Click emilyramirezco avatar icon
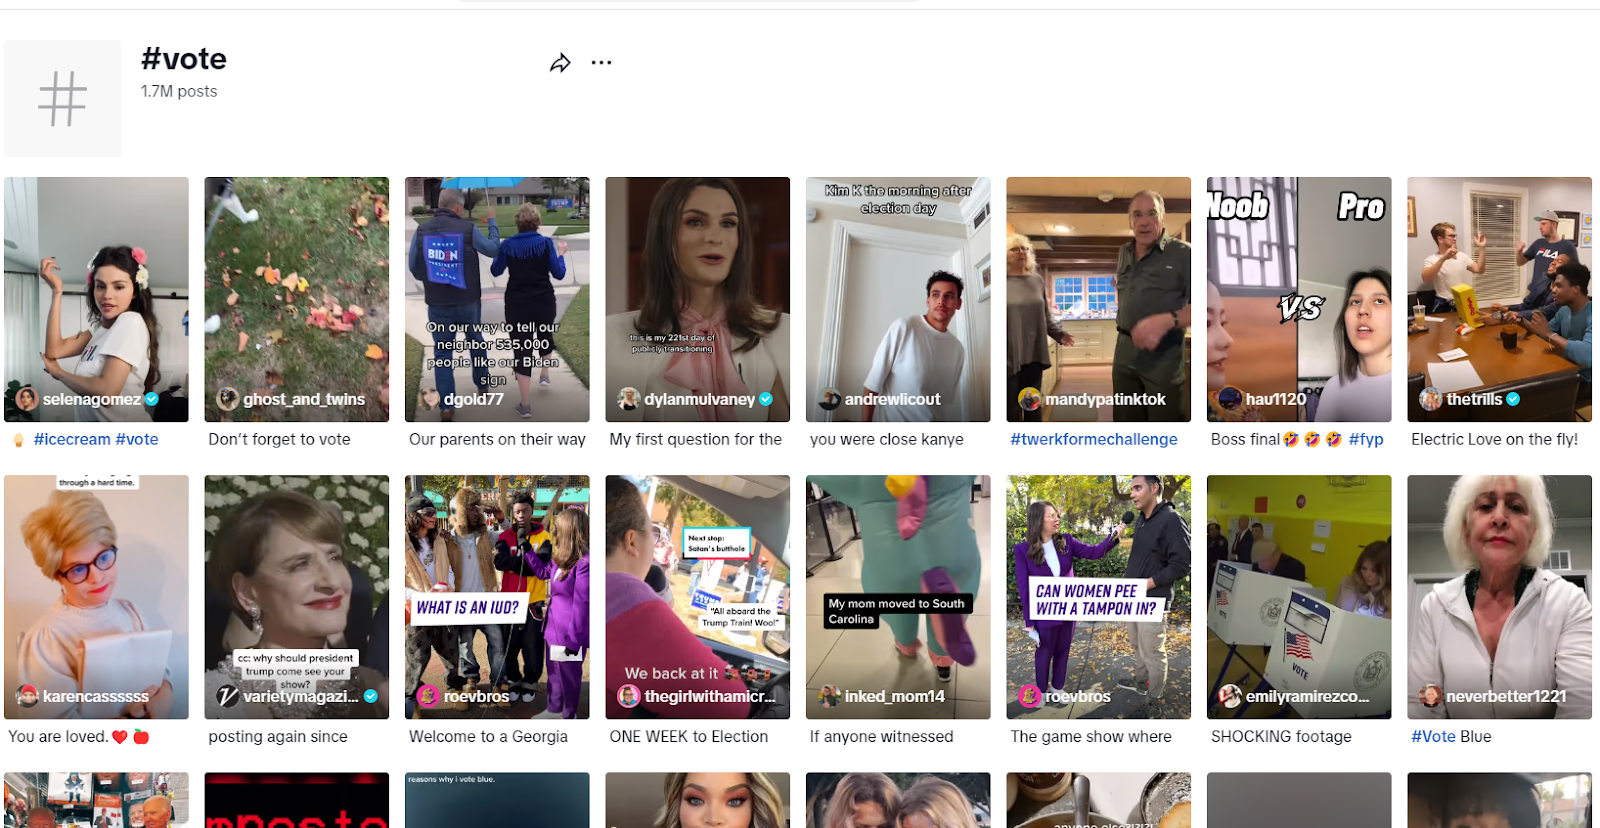Image resolution: width=1600 pixels, height=828 pixels. (1230, 696)
